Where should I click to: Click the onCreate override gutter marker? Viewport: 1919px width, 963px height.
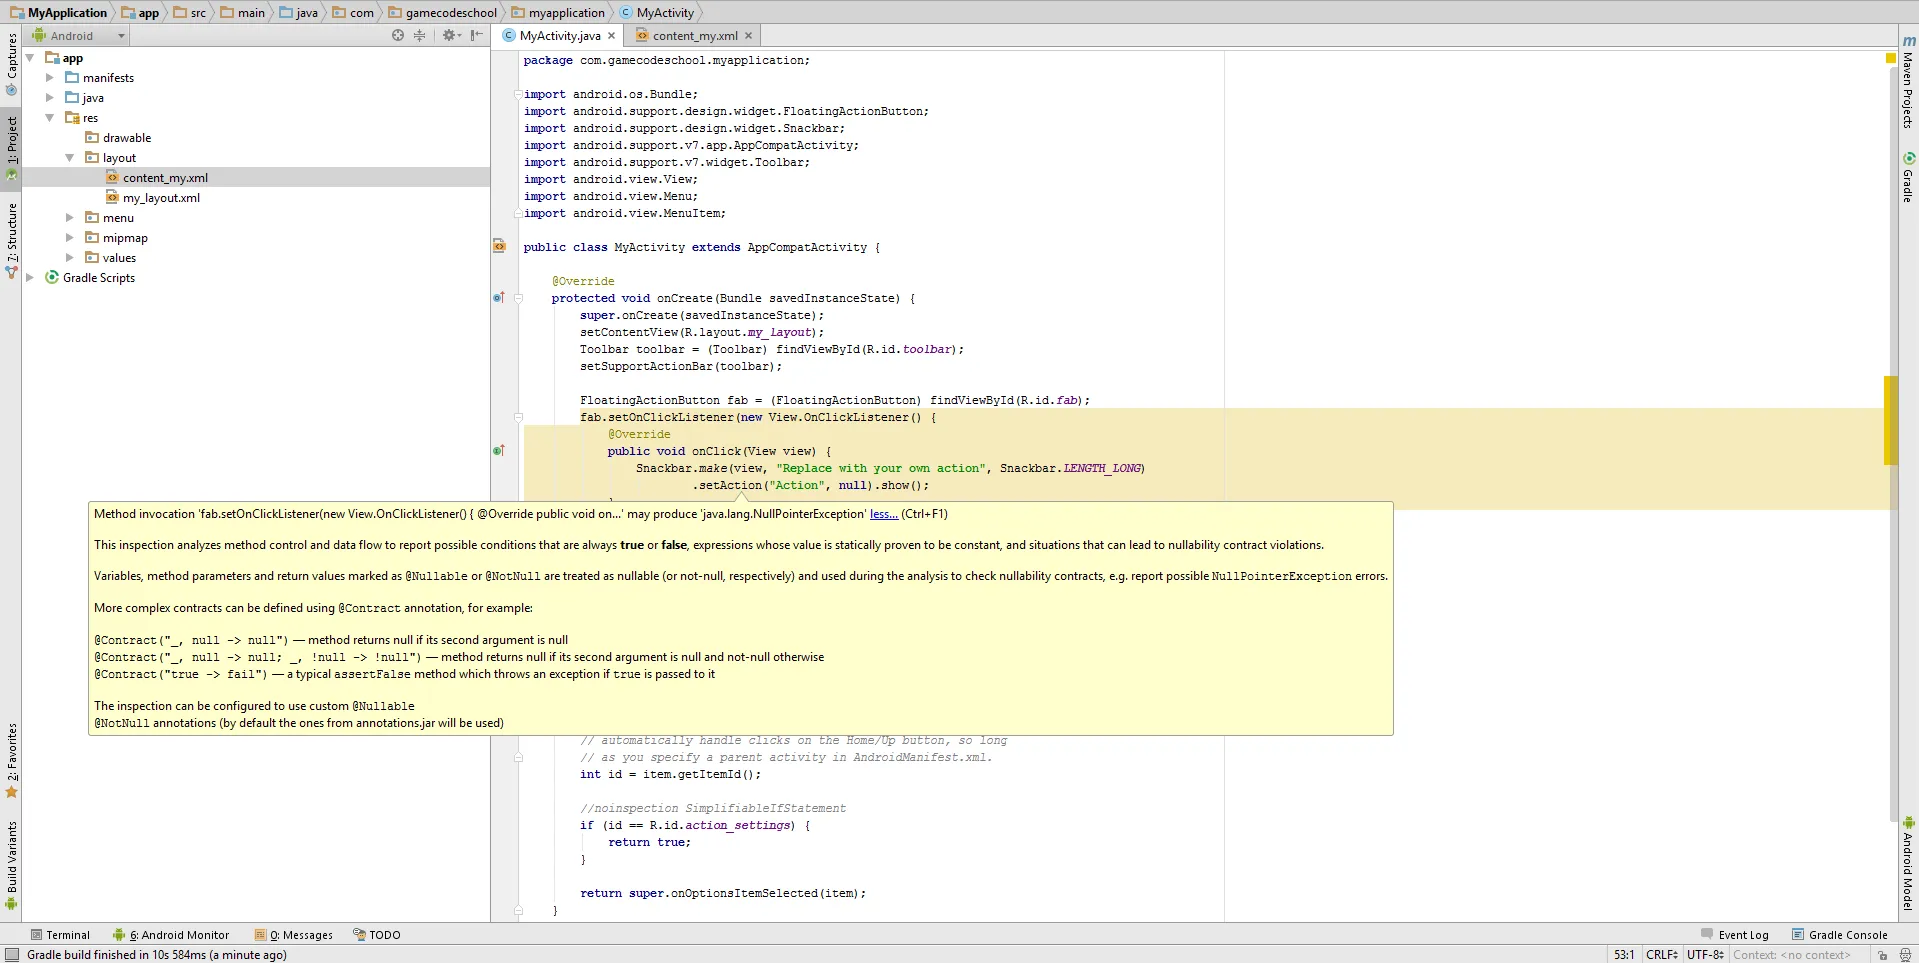tap(499, 298)
